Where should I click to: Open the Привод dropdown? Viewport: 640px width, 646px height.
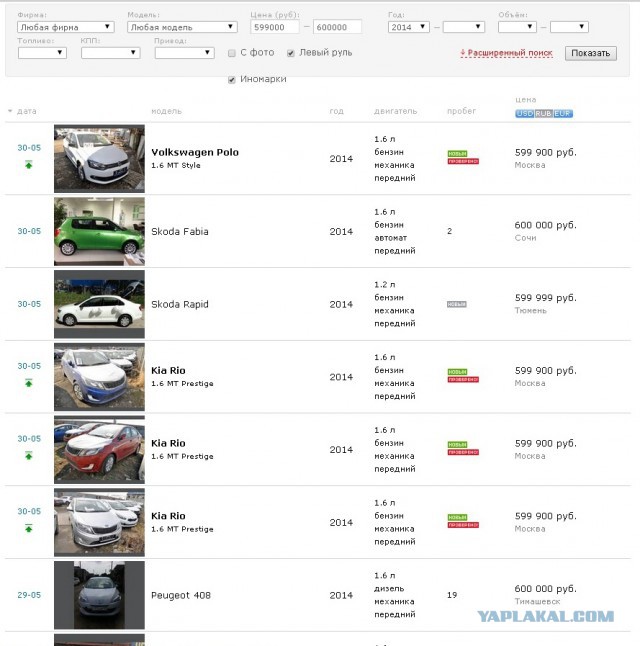(184, 53)
